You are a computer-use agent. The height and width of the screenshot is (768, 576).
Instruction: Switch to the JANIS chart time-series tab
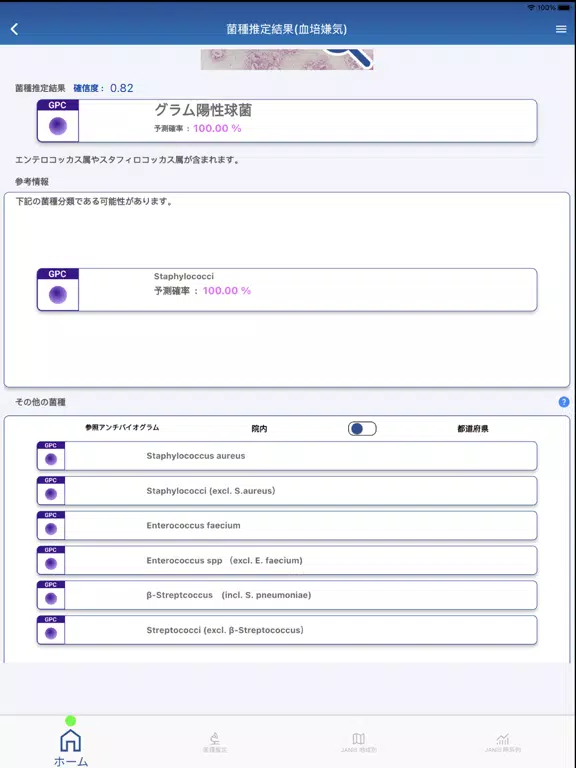[x=503, y=743]
